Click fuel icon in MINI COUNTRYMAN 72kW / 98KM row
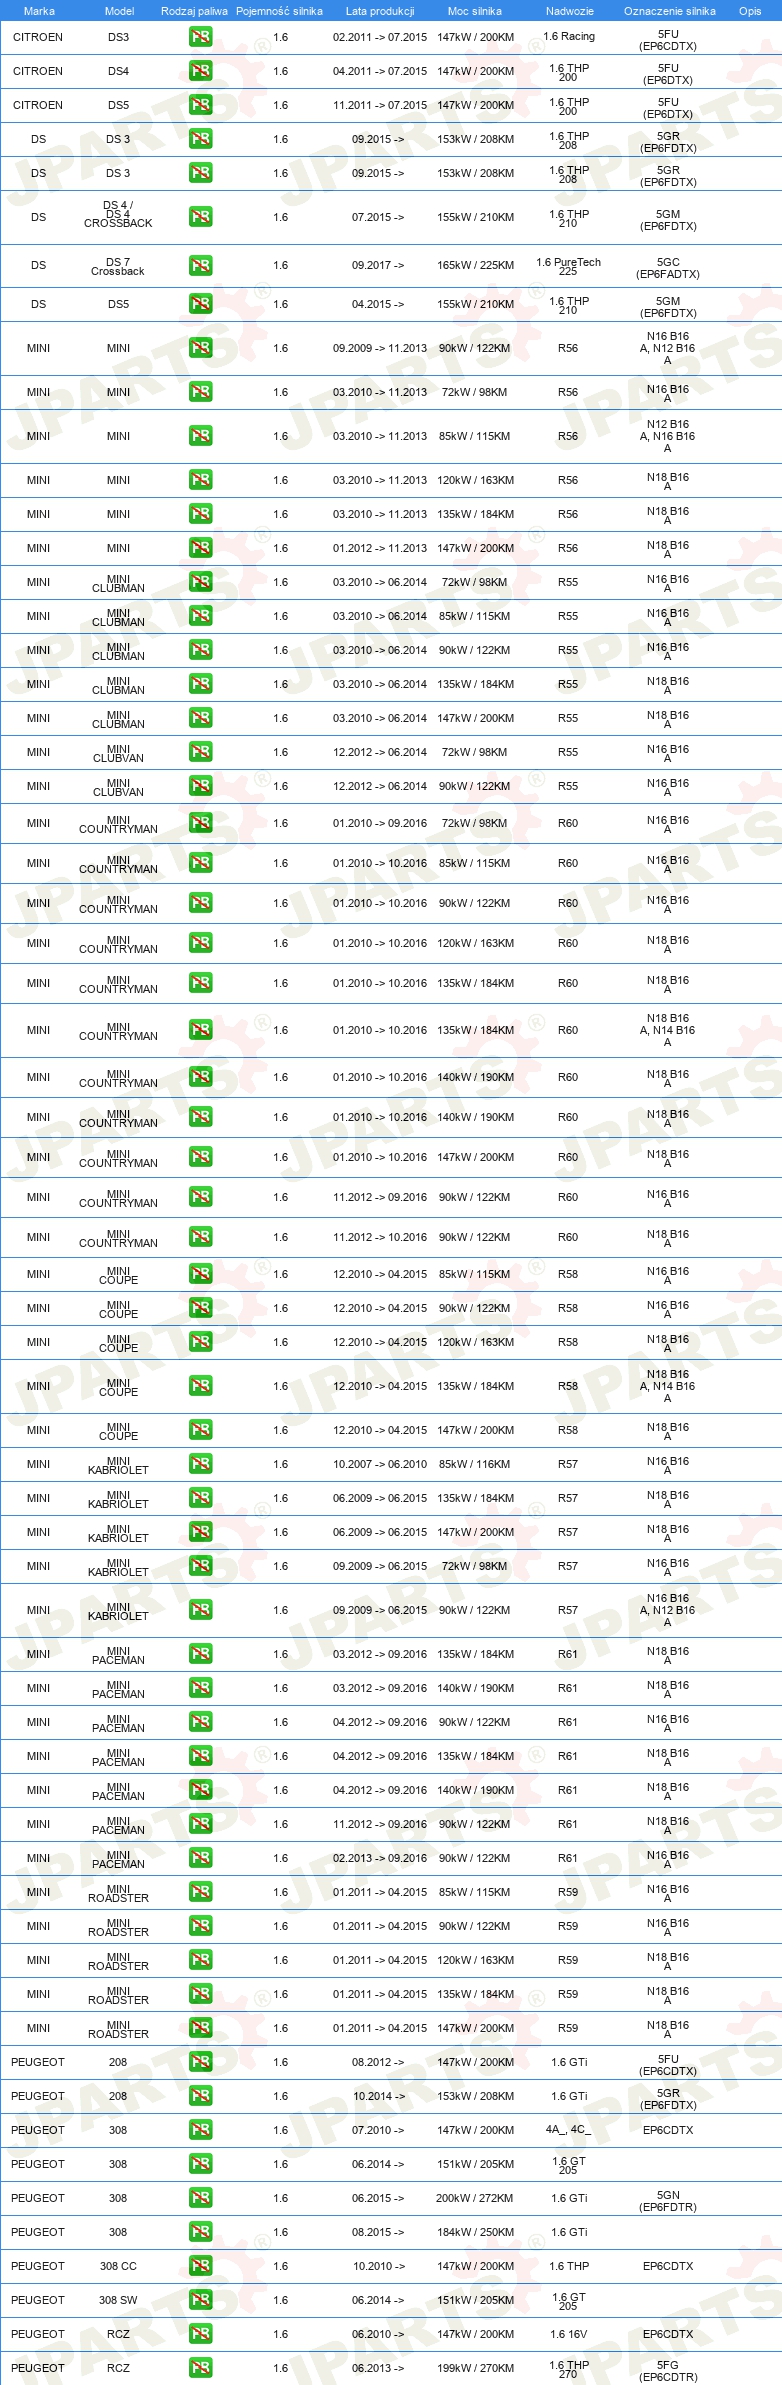782x2385 pixels. point(200,823)
